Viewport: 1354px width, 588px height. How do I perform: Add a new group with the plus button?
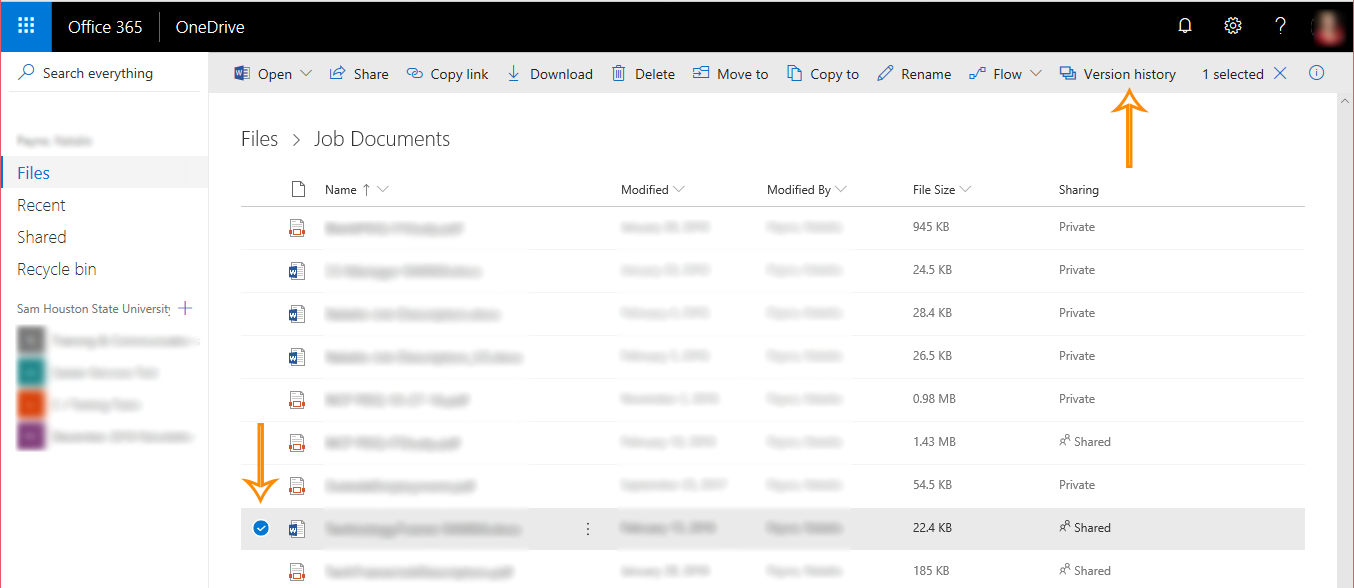pyautogui.click(x=185, y=308)
